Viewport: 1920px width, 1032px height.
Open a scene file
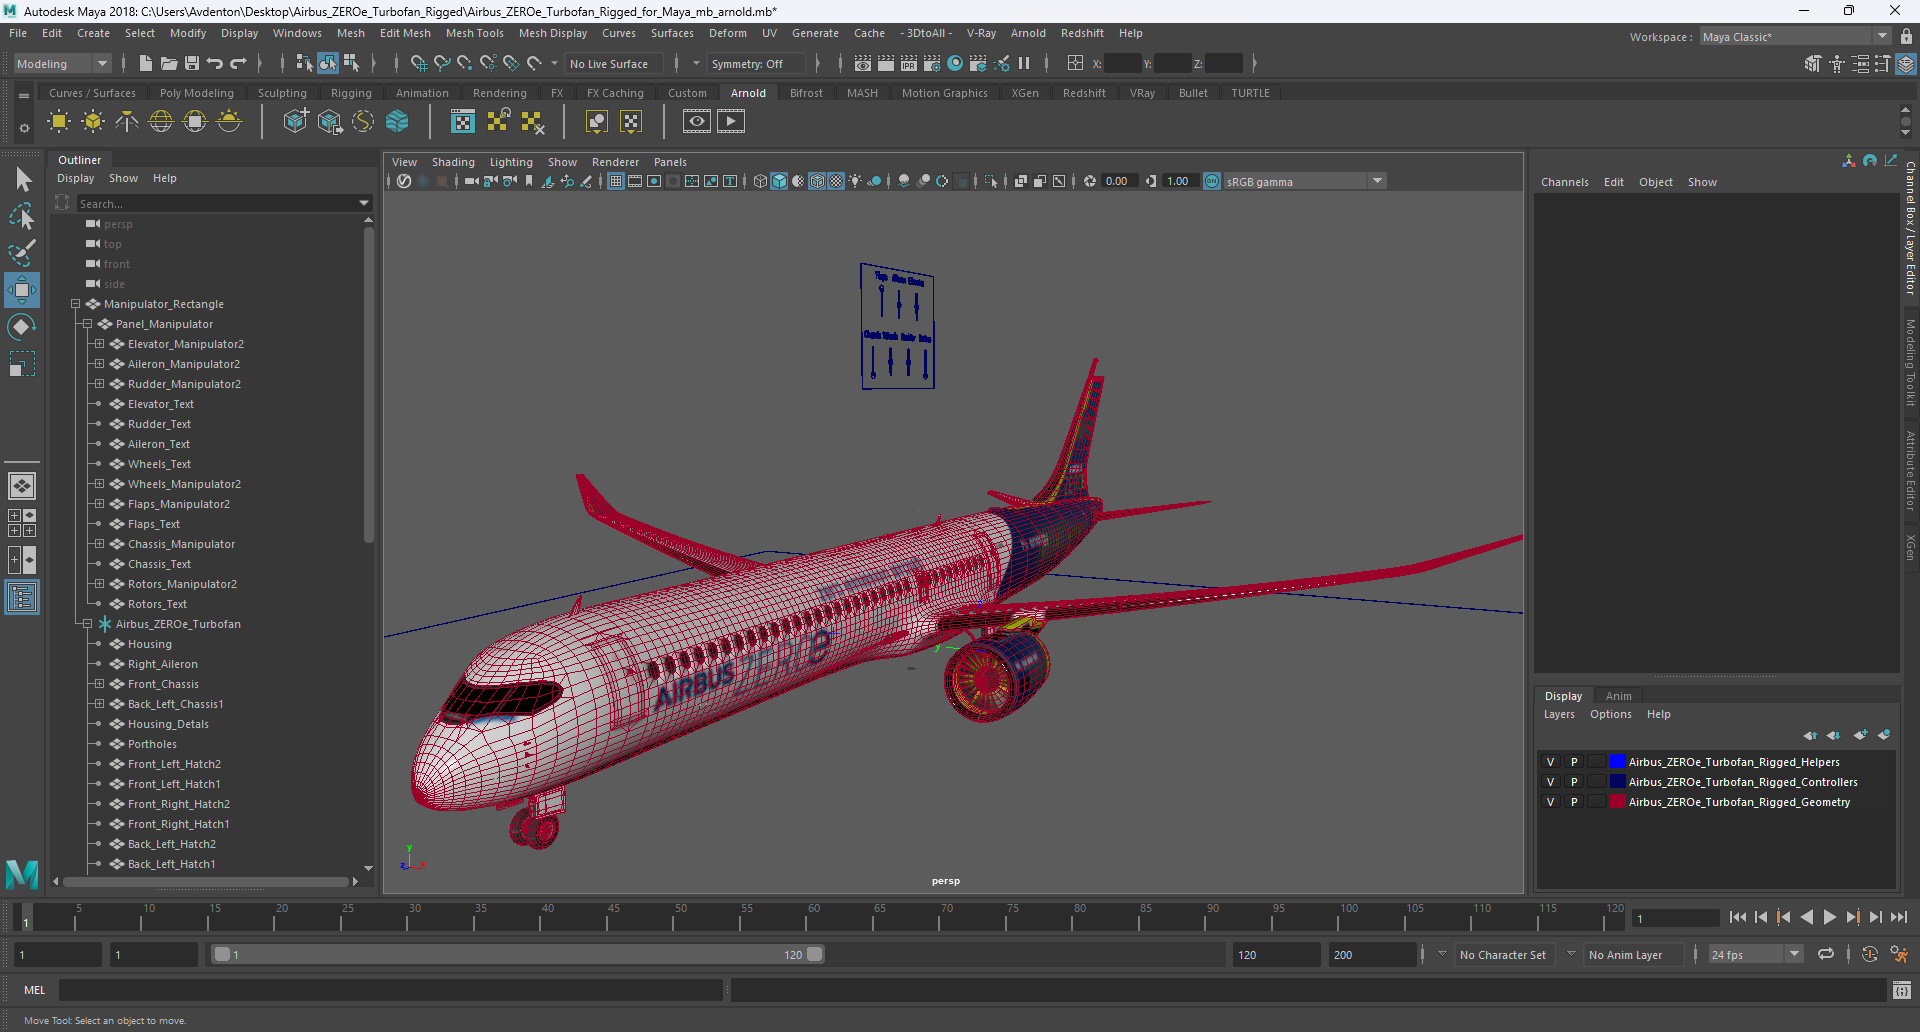click(168, 64)
